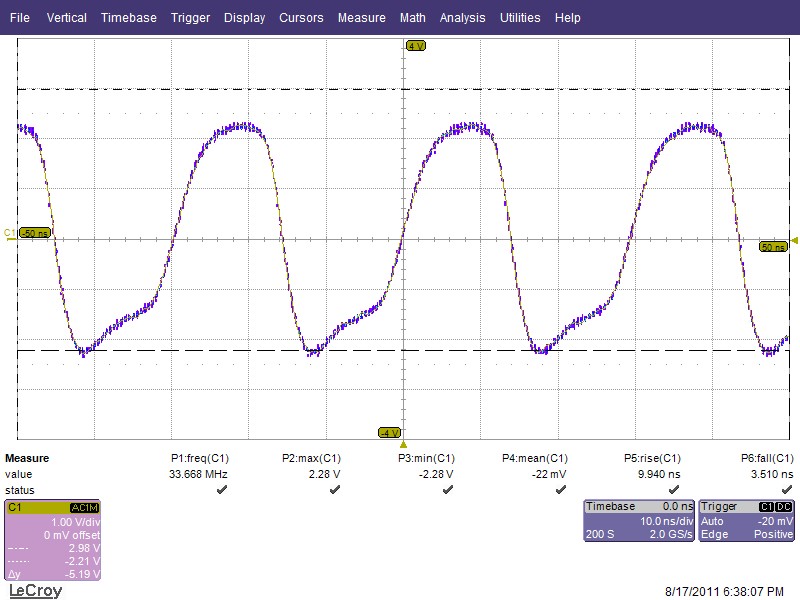Open the Vertical menu

pyautogui.click(x=66, y=18)
